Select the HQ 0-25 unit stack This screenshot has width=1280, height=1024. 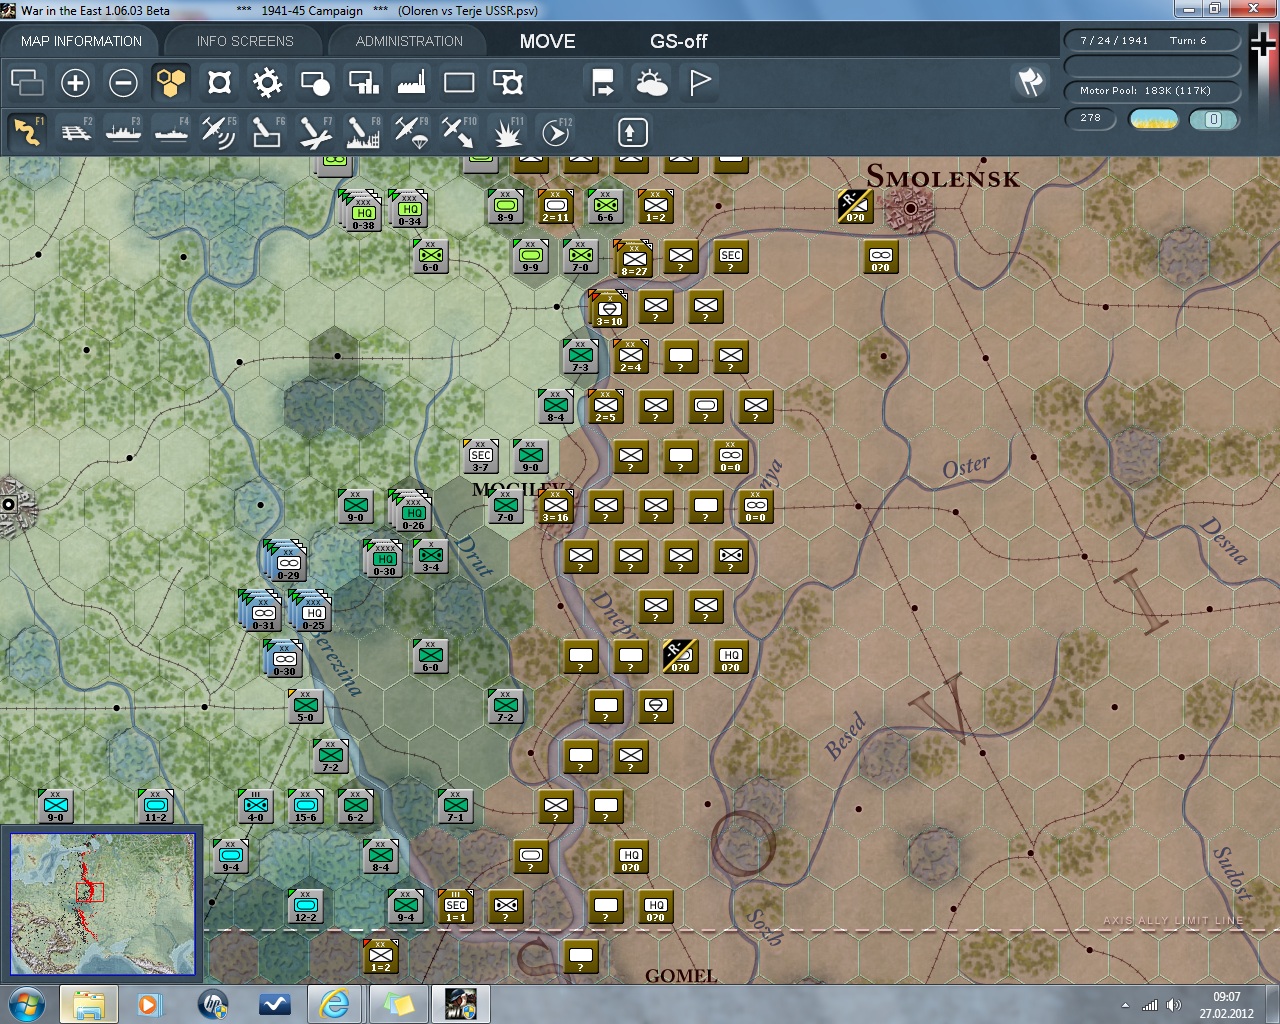[312, 611]
